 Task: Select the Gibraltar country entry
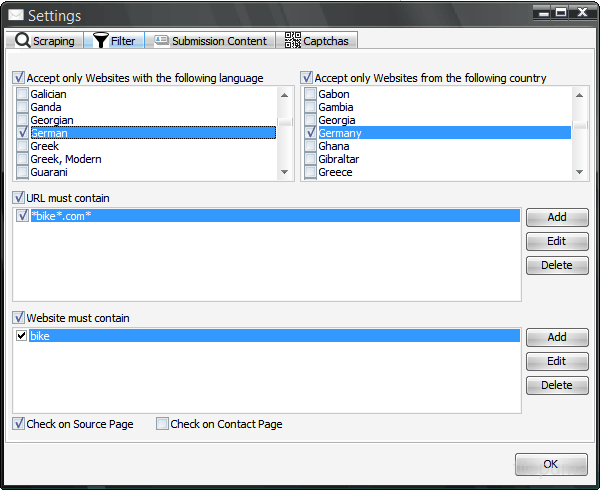tap(339, 159)
